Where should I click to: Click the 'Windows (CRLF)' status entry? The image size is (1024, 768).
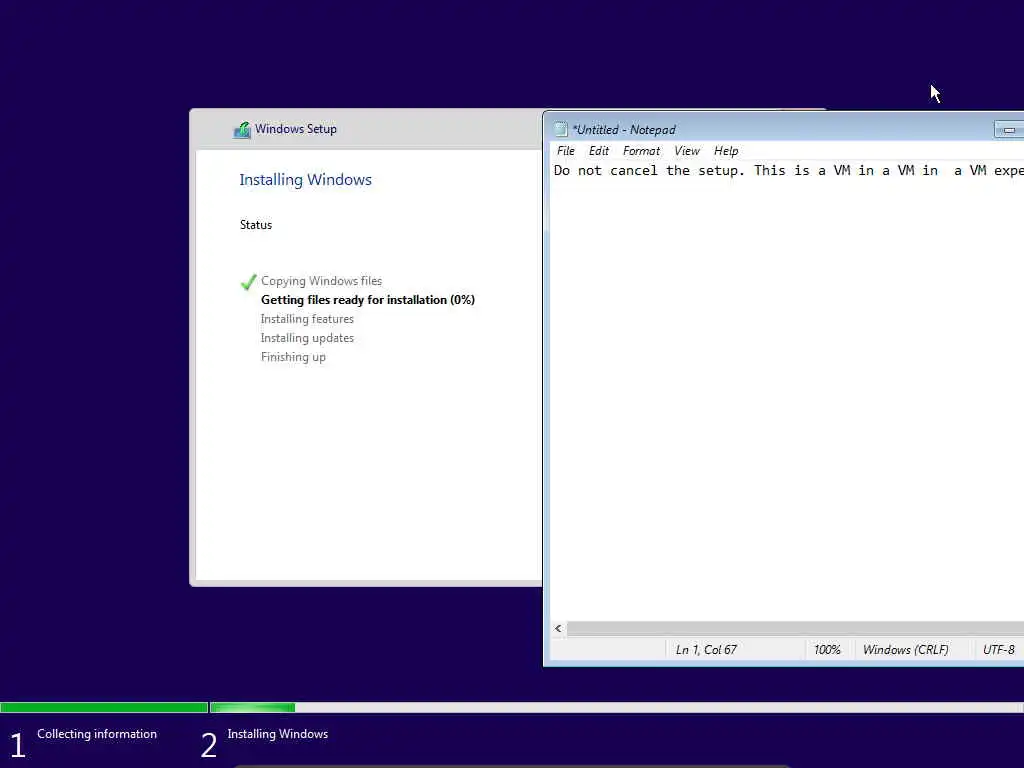(x=905, y=650)
